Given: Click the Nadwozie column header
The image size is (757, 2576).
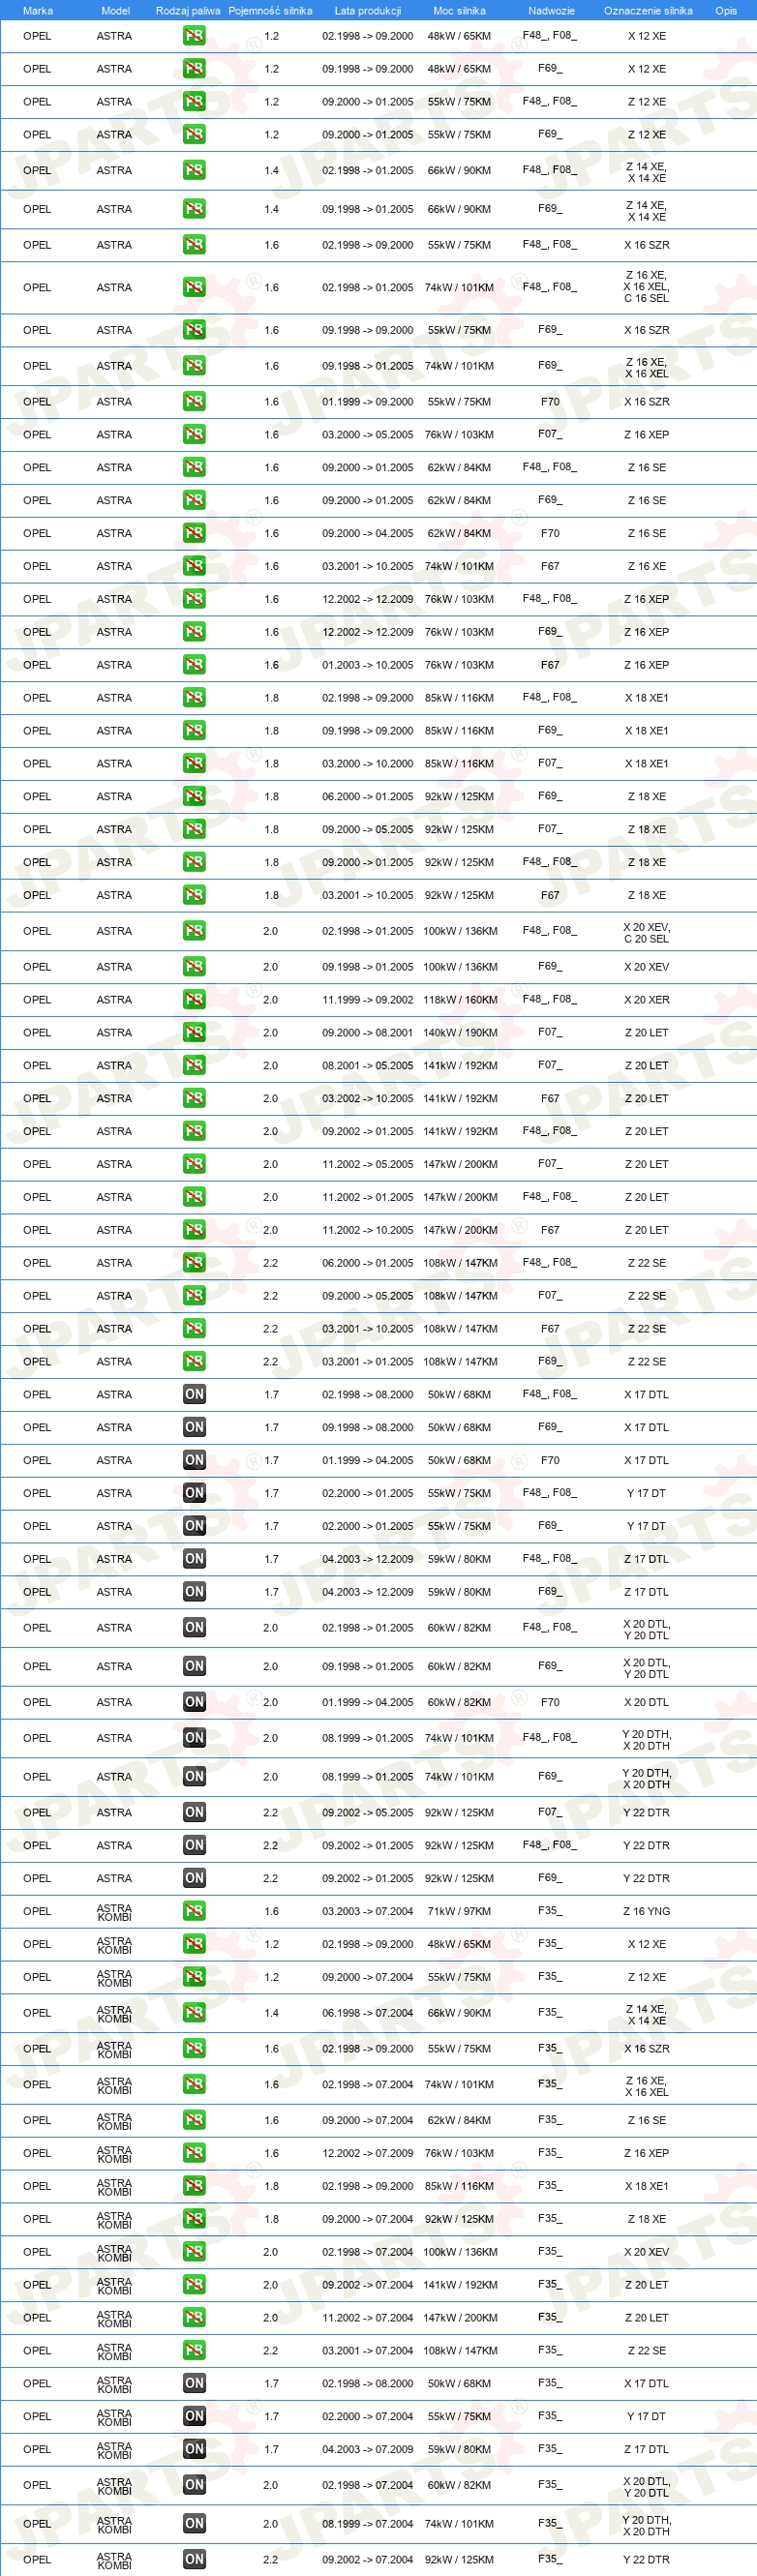Looking at the screenshot, I should pyautogui.click(x=551, y=11).
